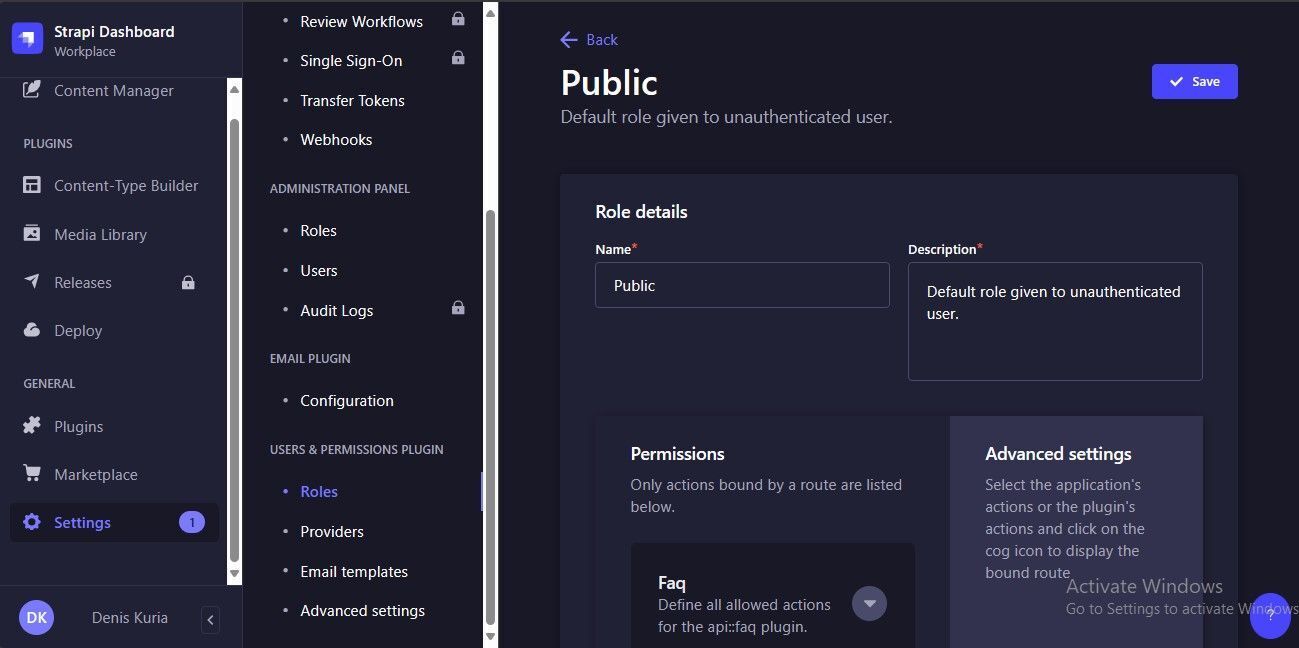Click the Description text area
Image resolution: width=1299 pixels, height=648 pixels.
tap(1054, 321)
